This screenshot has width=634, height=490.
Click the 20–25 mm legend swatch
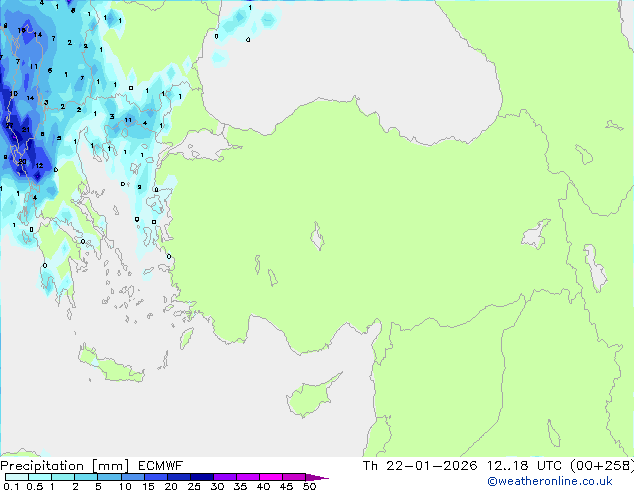pyautogui.click(x=178, y=477)
